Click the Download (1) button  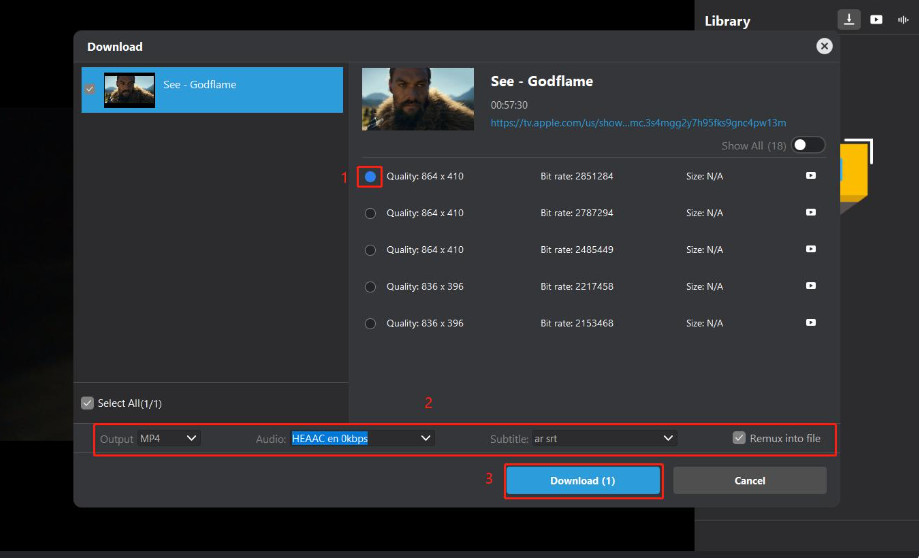[583, 481]
